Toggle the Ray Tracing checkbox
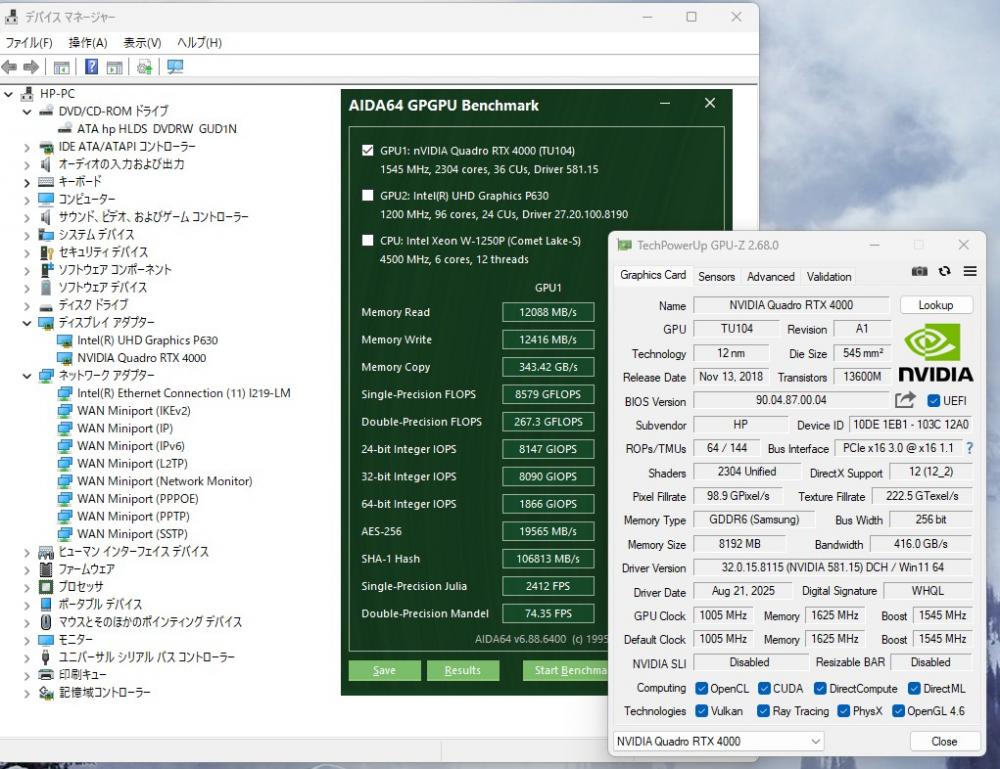This screenshot has height=769, width=1000. (763, 710)
